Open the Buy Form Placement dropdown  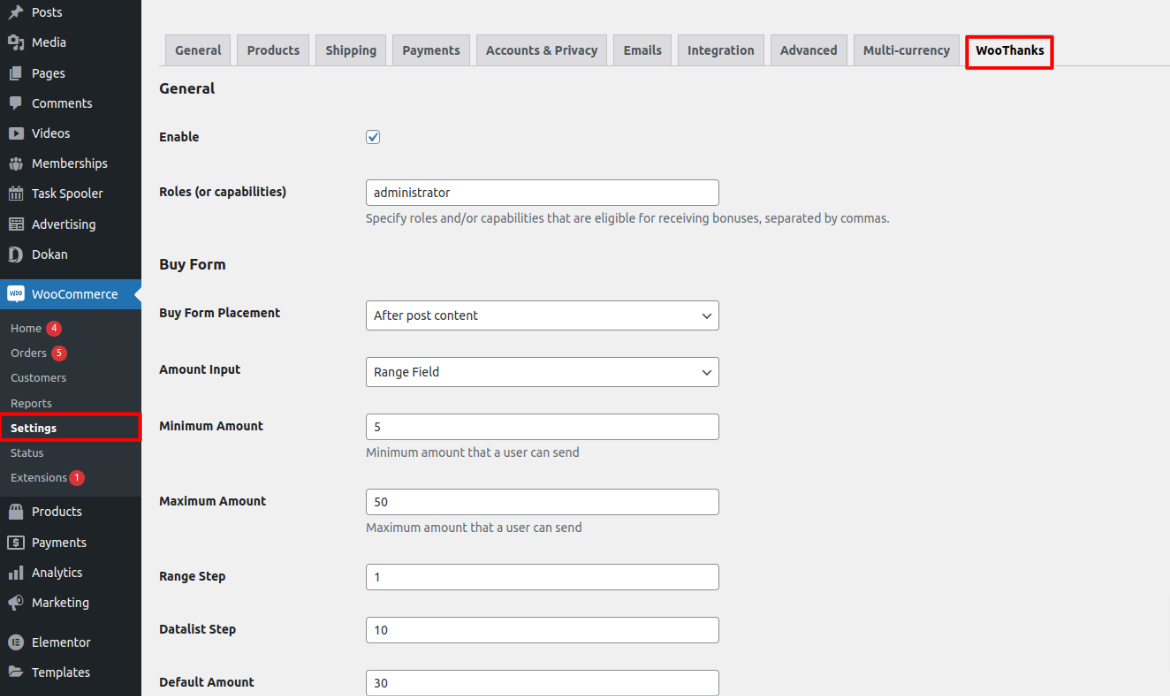541,315
